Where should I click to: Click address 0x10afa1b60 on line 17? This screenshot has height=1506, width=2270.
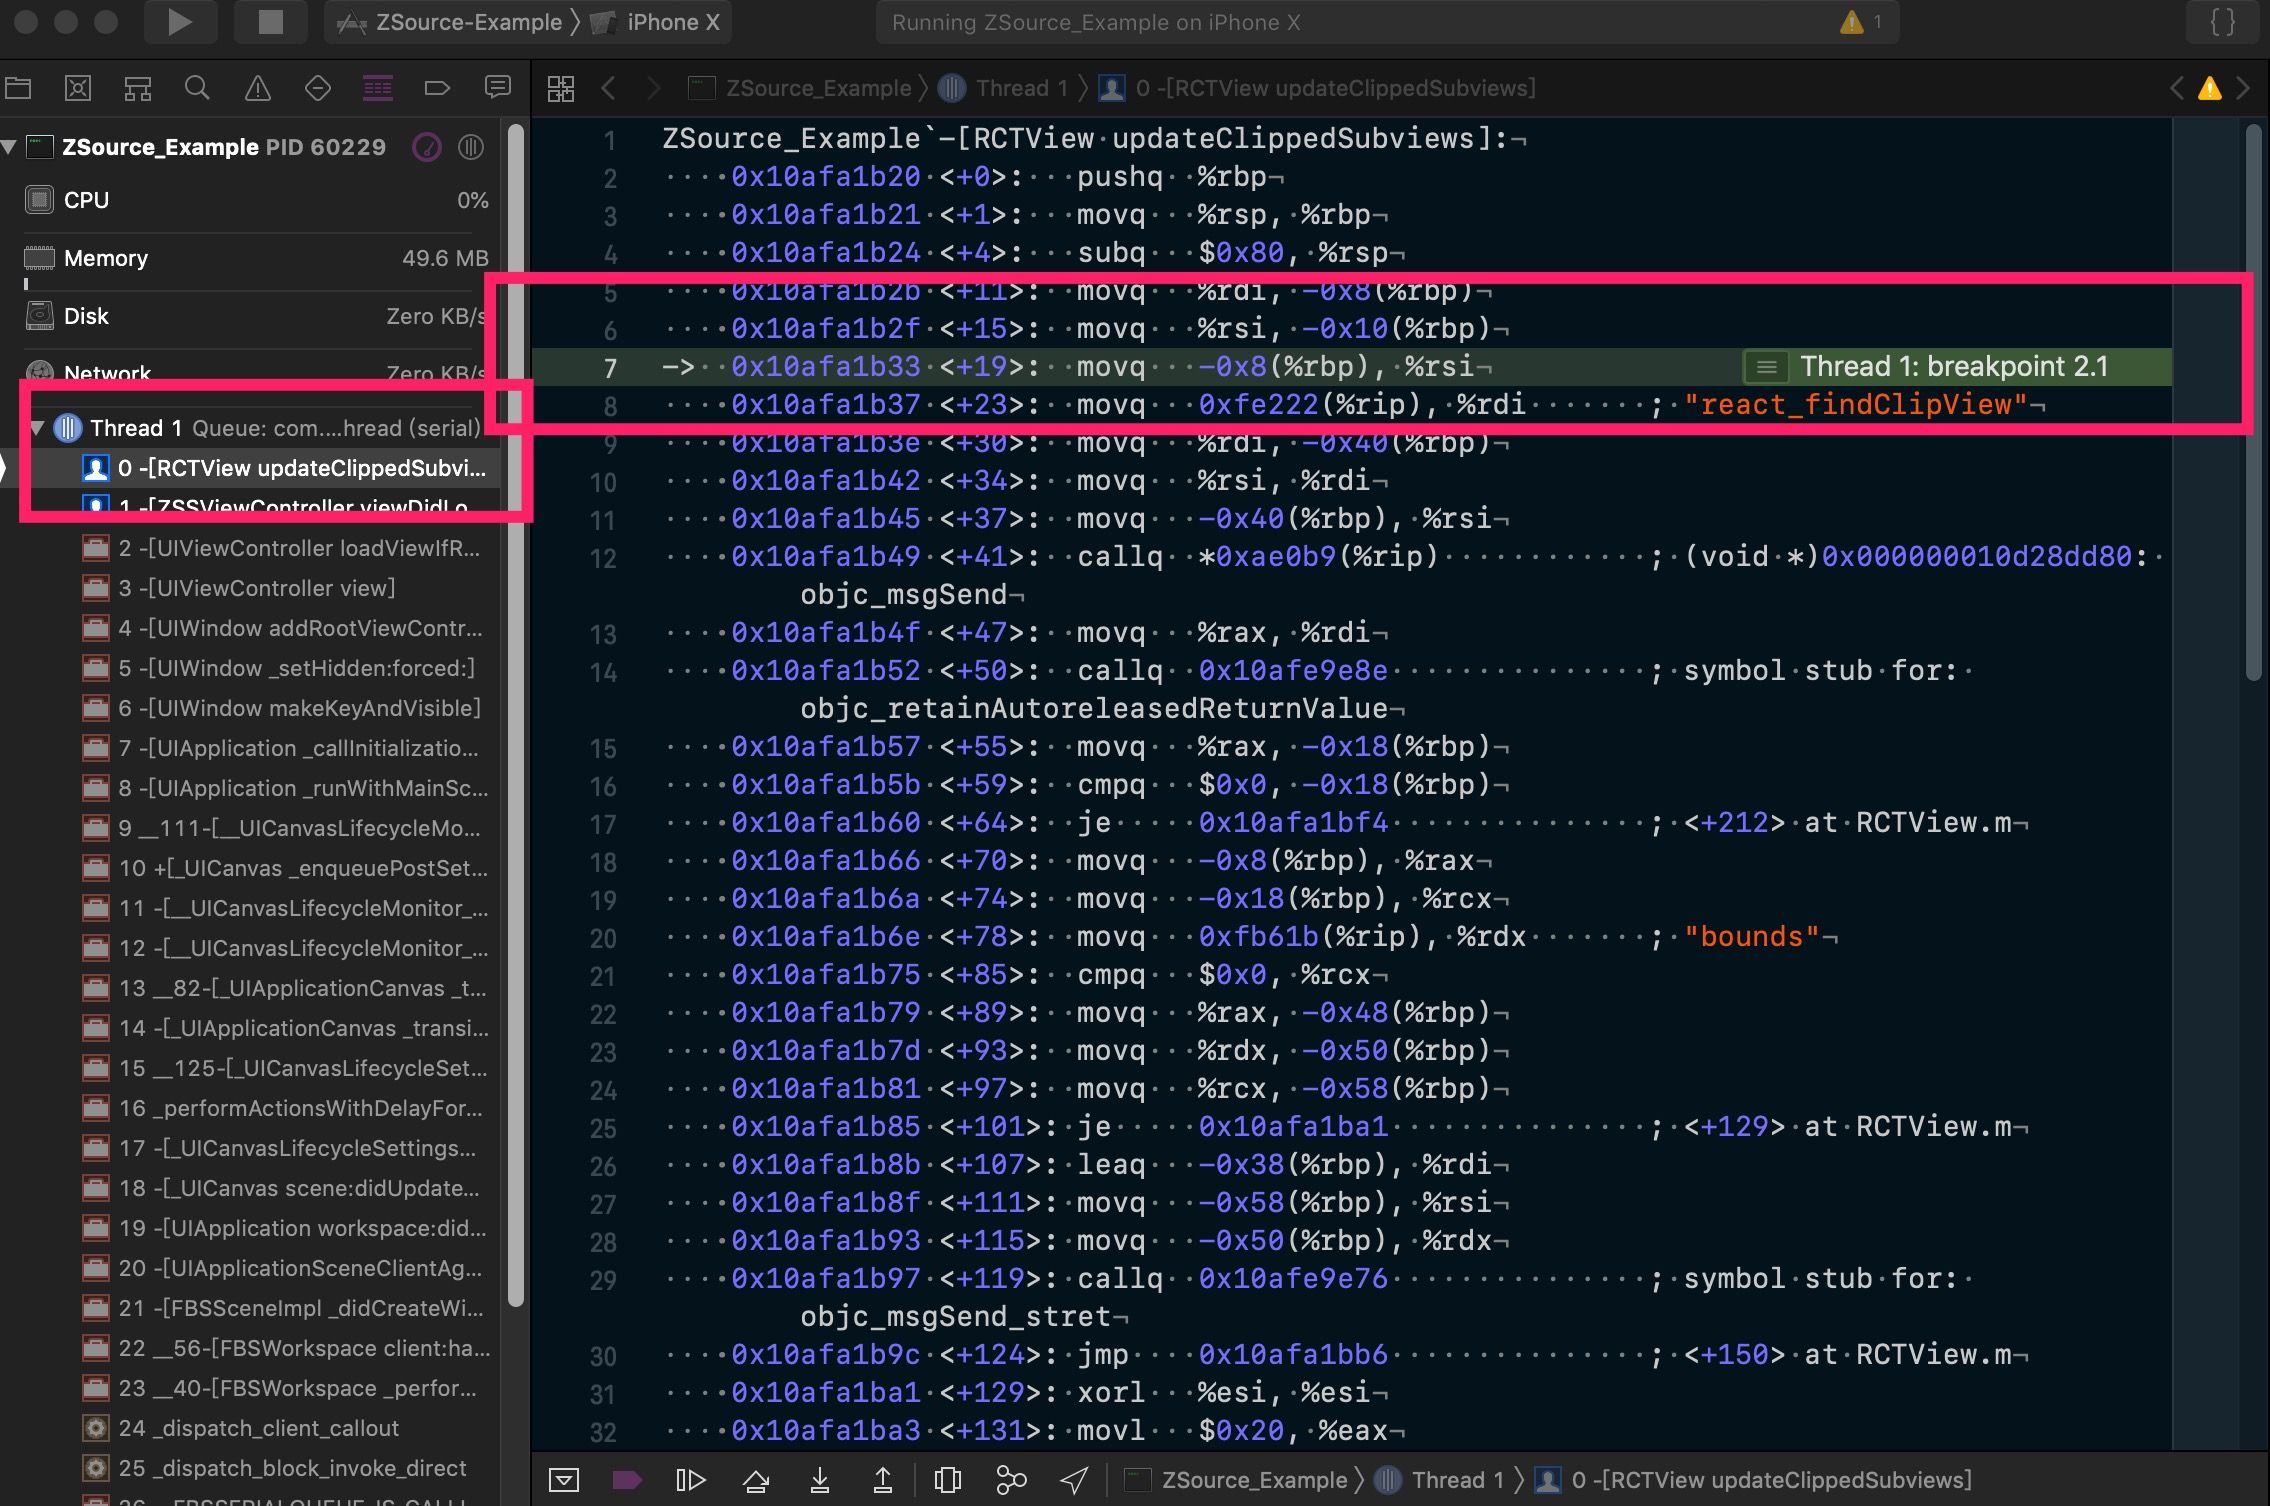(x=825, y=823)
